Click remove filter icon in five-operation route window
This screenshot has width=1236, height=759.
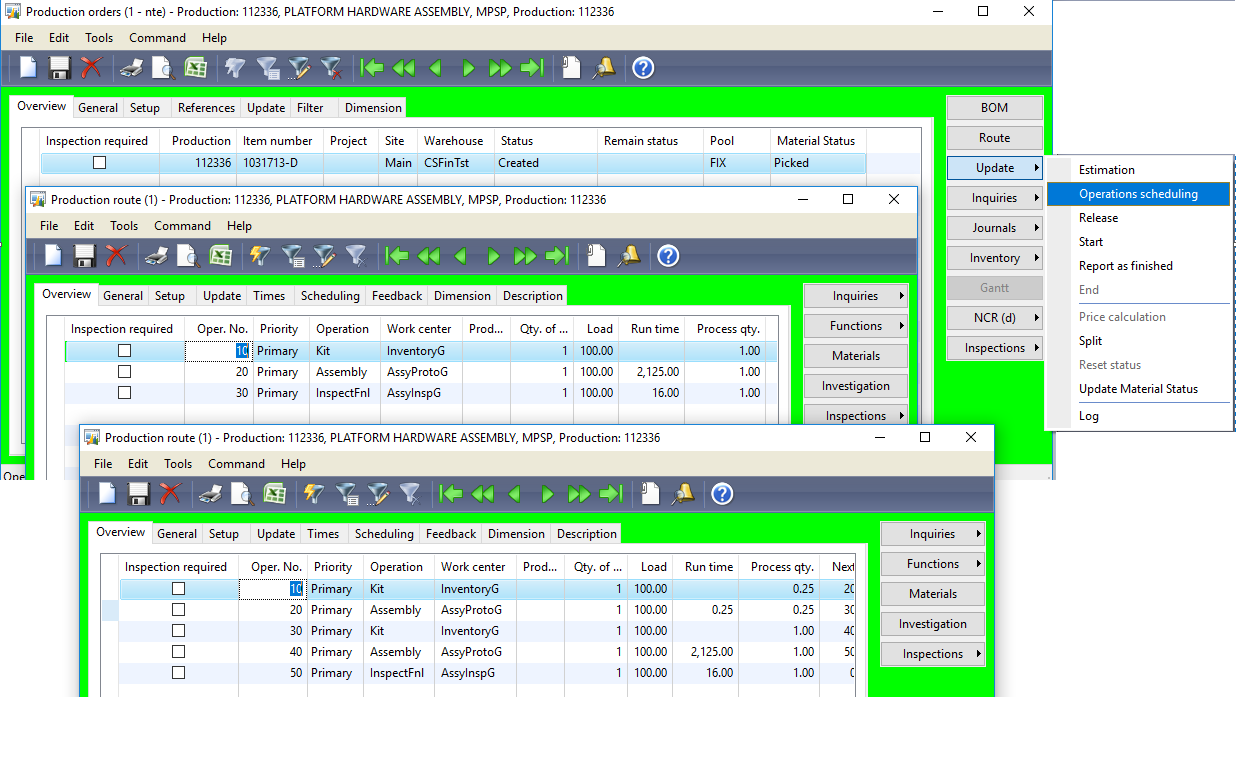pos(411,494)
